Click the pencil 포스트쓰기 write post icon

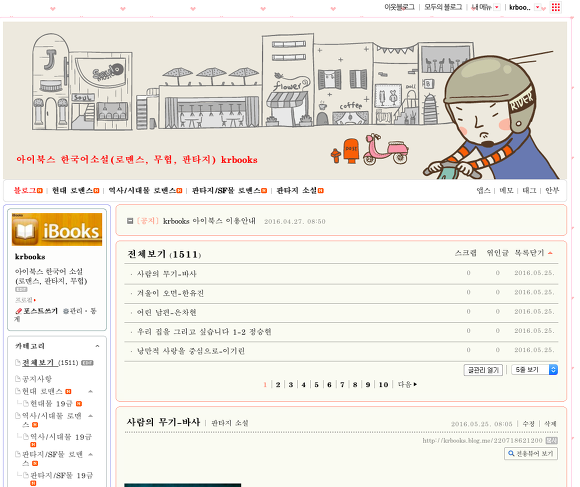[18, 311]
